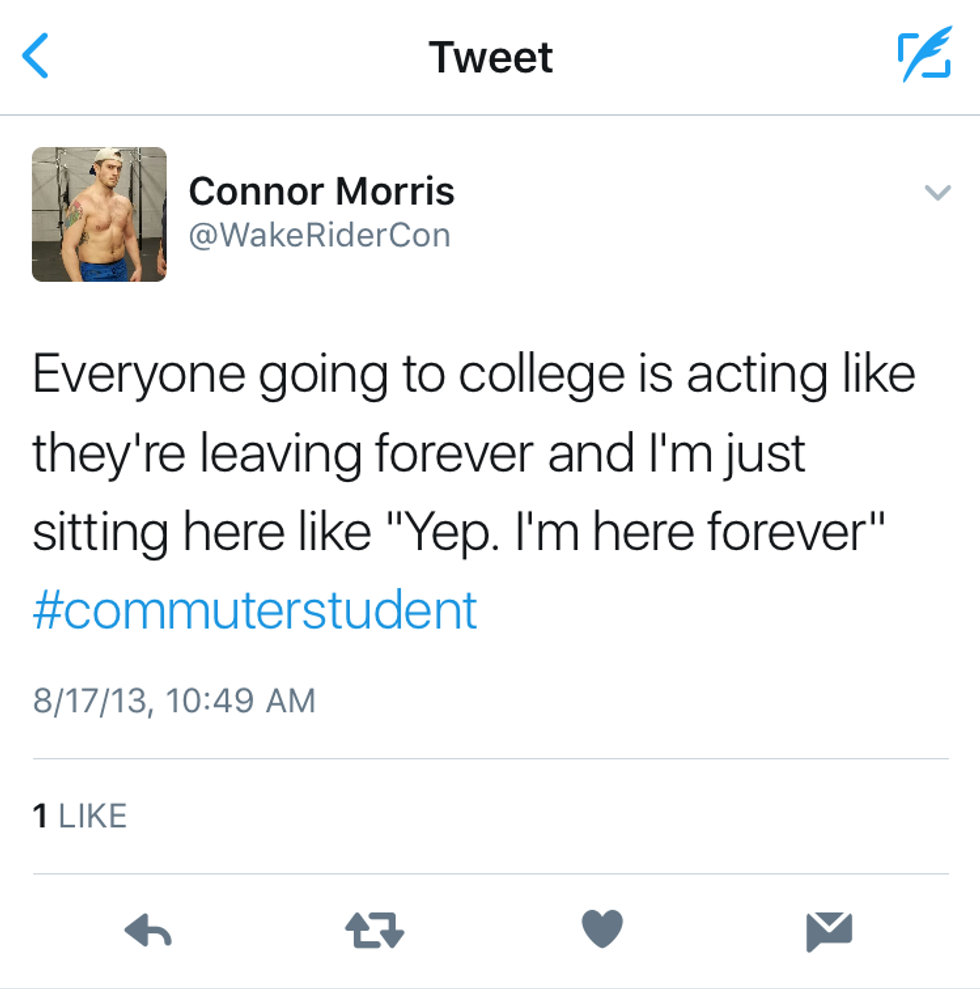980x989 pixels.
Task: Click the like count number 1
Action: pos(40,816)
